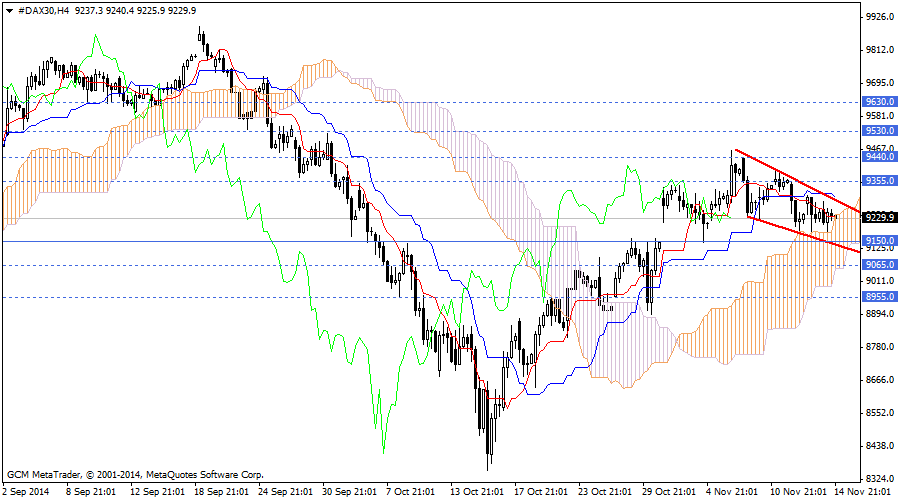Viewport: 900px width, 500px height.
Task: Click the 18 Sep 21:01 date label
Action: pos(221,492)
